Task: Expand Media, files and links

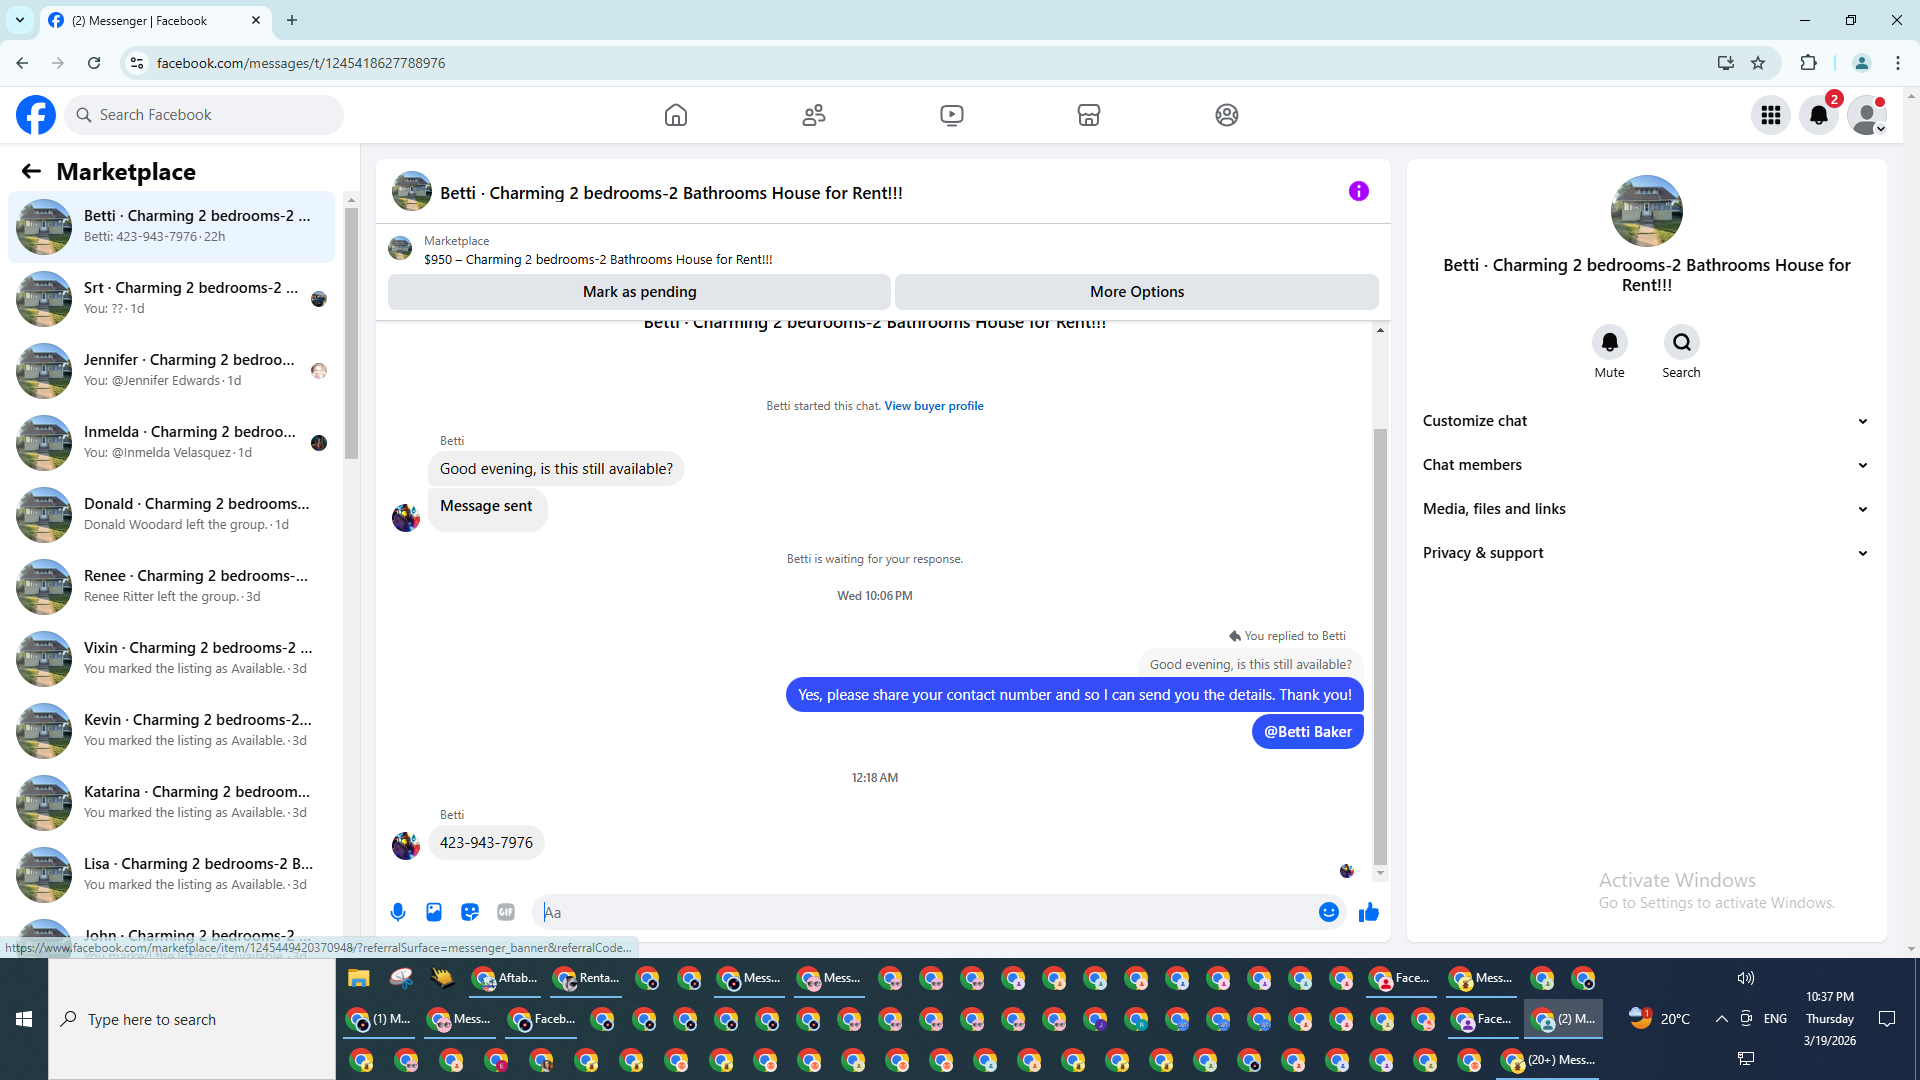Action: click(x=1646, y=509)
